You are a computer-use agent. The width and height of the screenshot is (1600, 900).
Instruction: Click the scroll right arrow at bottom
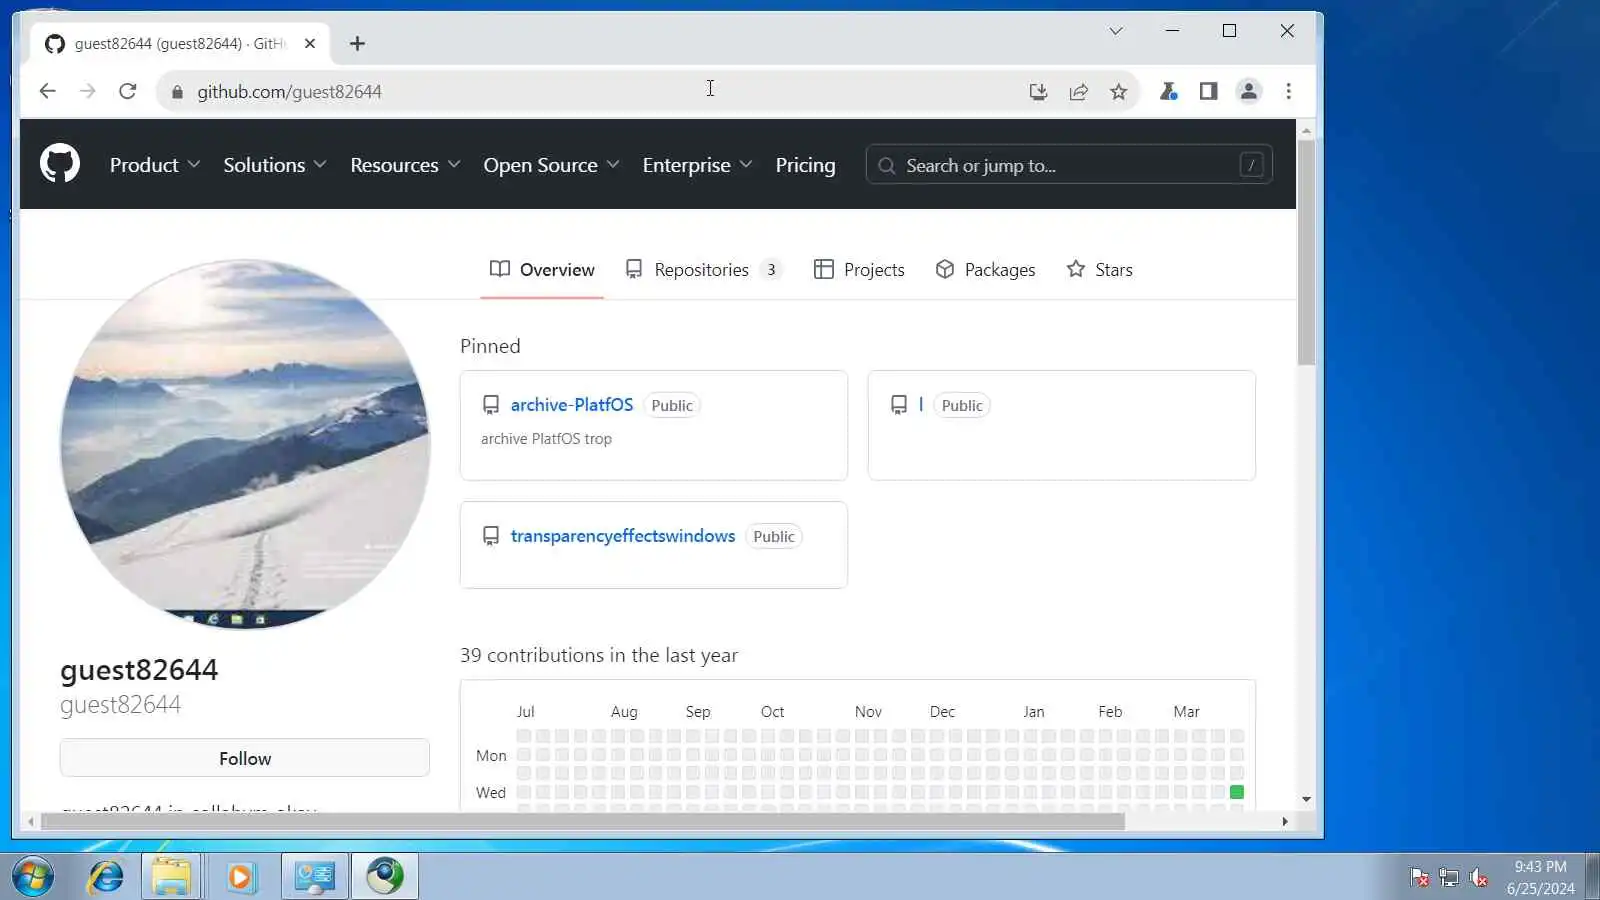(x=1285, y=821)
